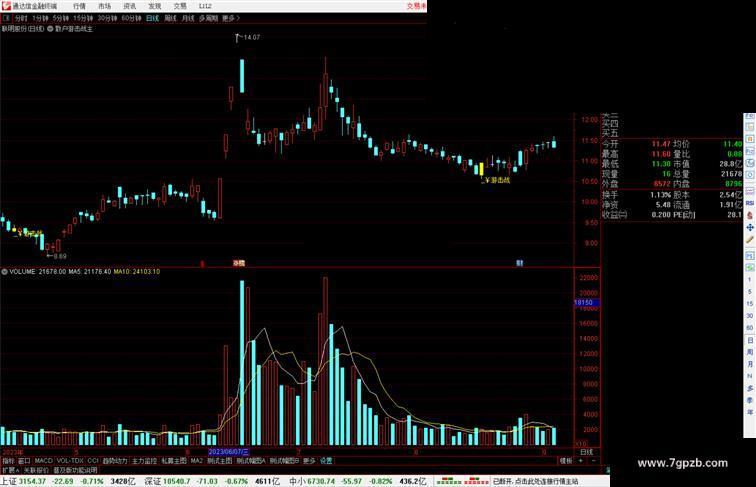Screen dimensions: 756x487
Task: Select the 月线 period tab
Action: (188, 18)
